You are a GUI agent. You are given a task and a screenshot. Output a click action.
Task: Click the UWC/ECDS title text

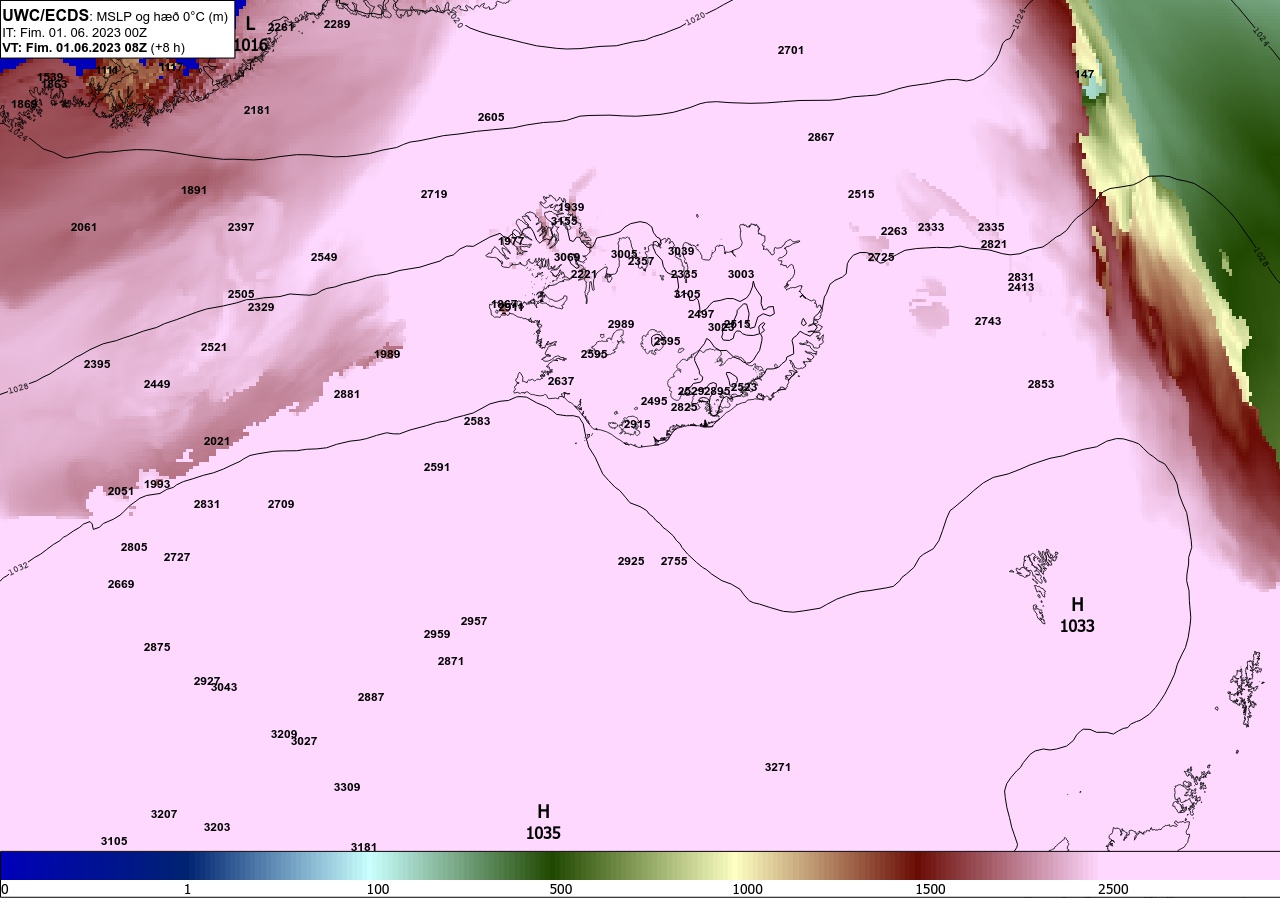click(46, 16)
